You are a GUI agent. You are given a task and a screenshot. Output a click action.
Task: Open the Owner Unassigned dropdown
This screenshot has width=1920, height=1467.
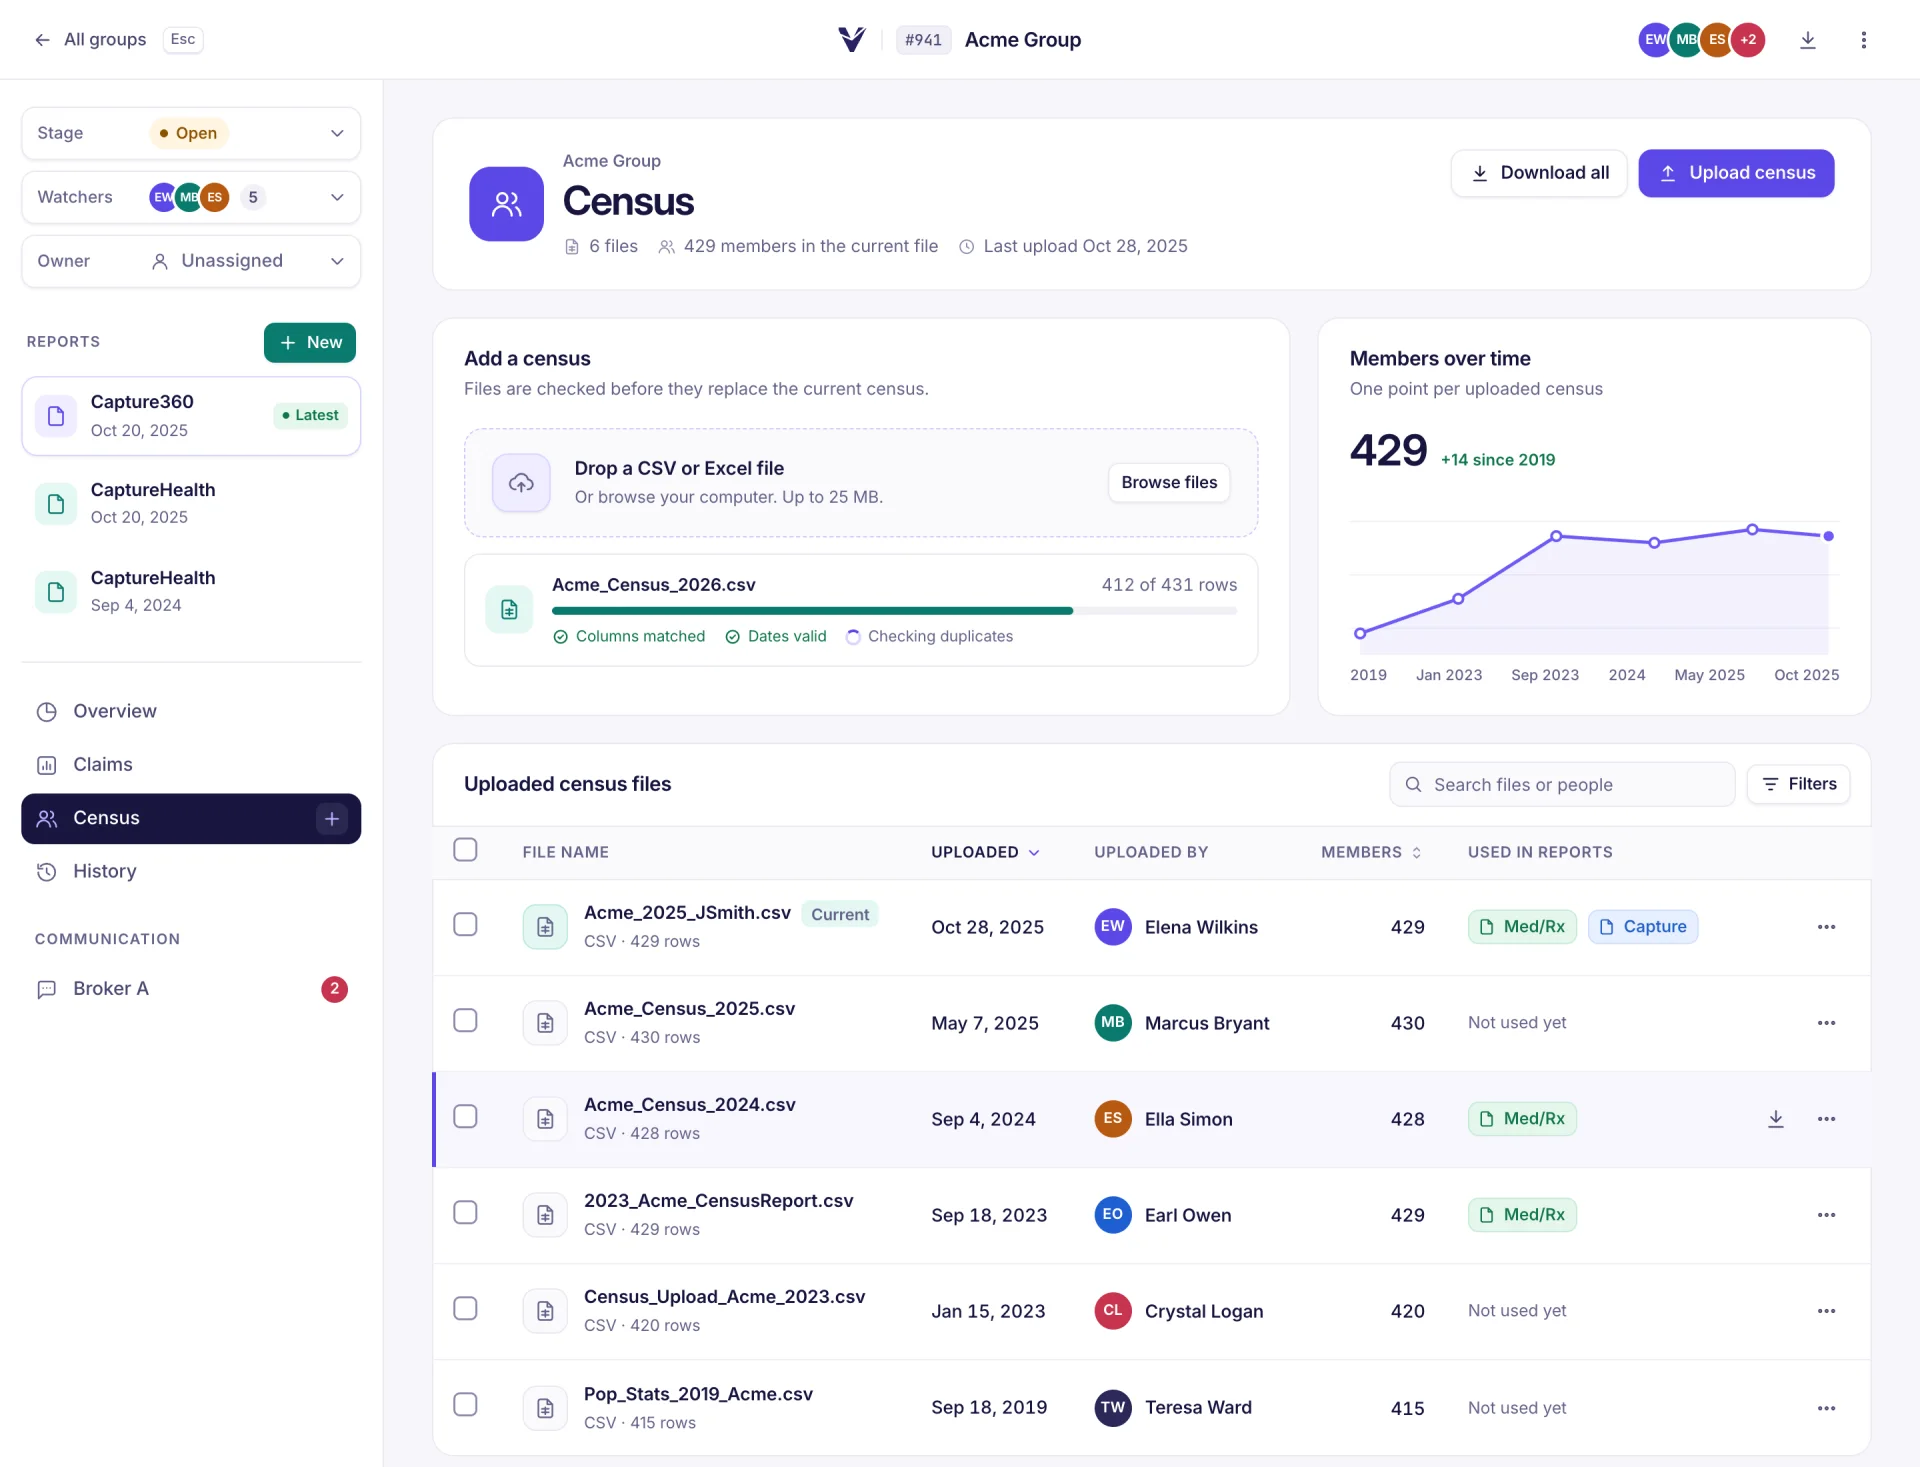191,261
